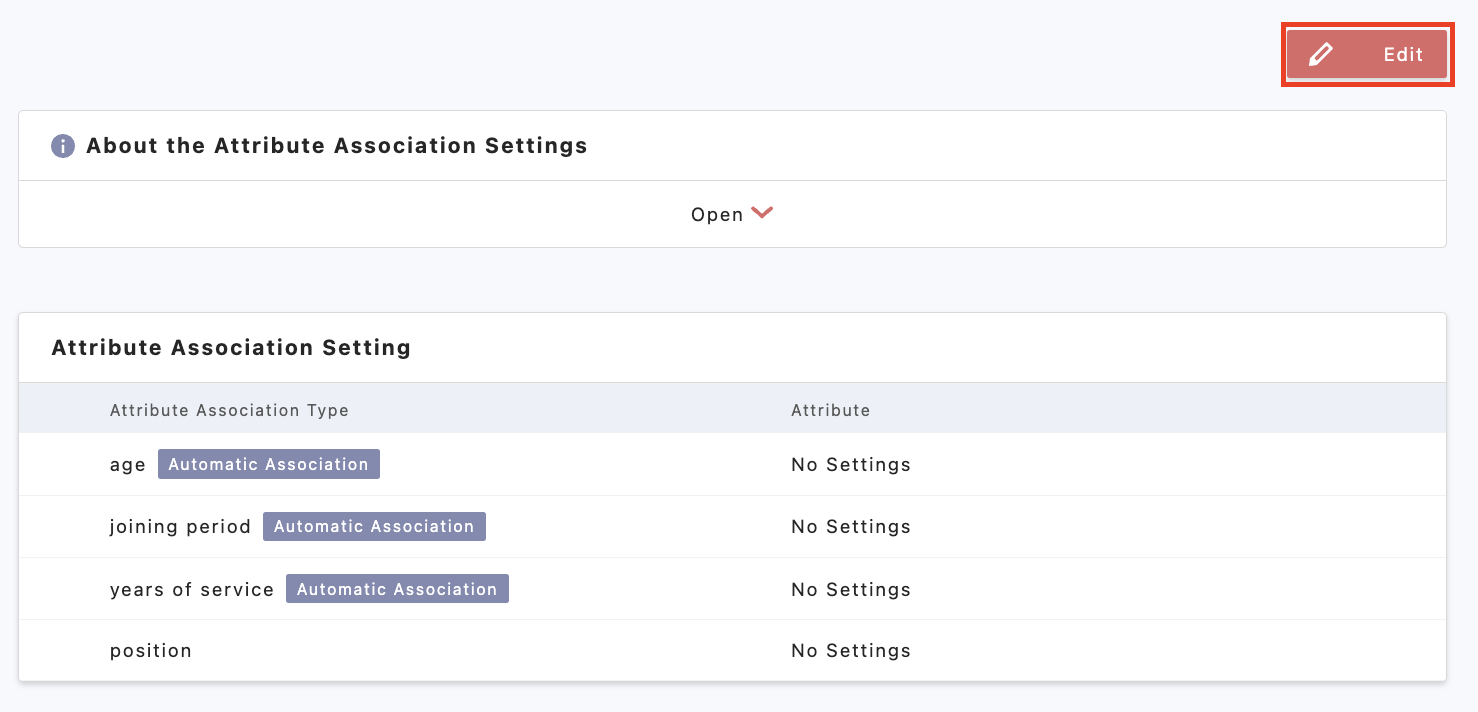
Task: Click No Settings in years of service row
Action: (850, 590)
